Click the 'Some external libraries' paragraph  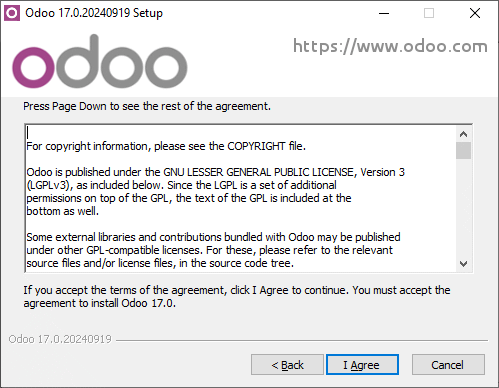pos(213,250)
